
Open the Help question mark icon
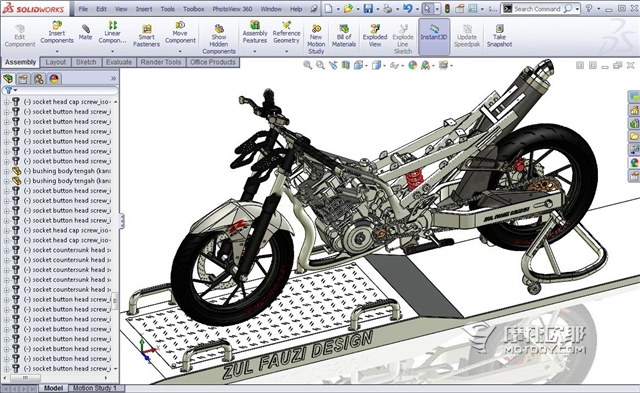click(589, 9)
